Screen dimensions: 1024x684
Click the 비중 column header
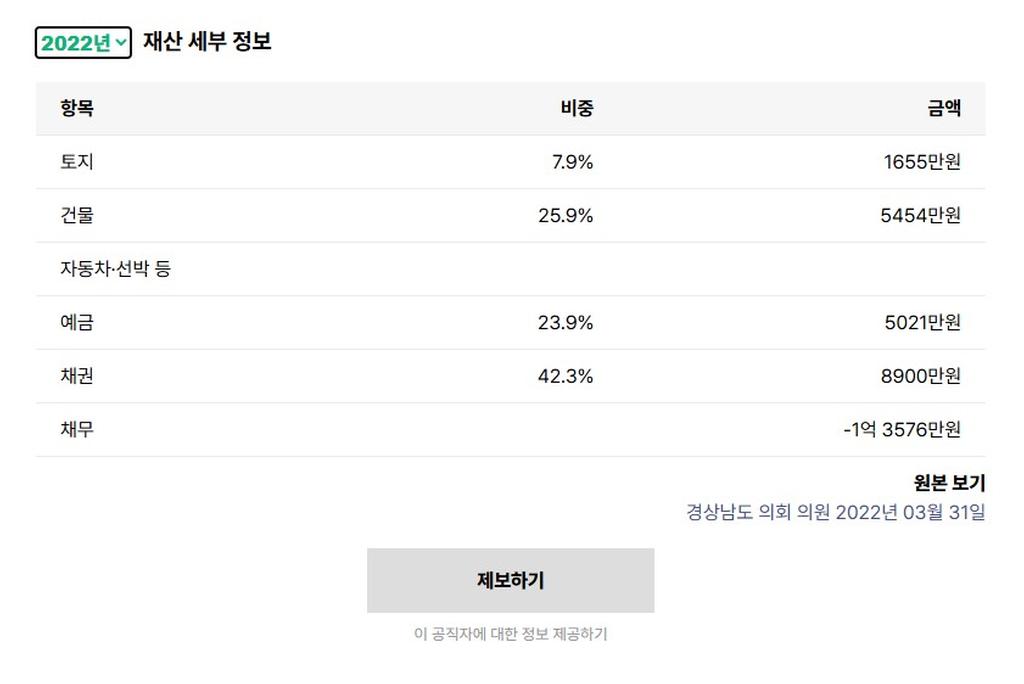tap(576, 109)
